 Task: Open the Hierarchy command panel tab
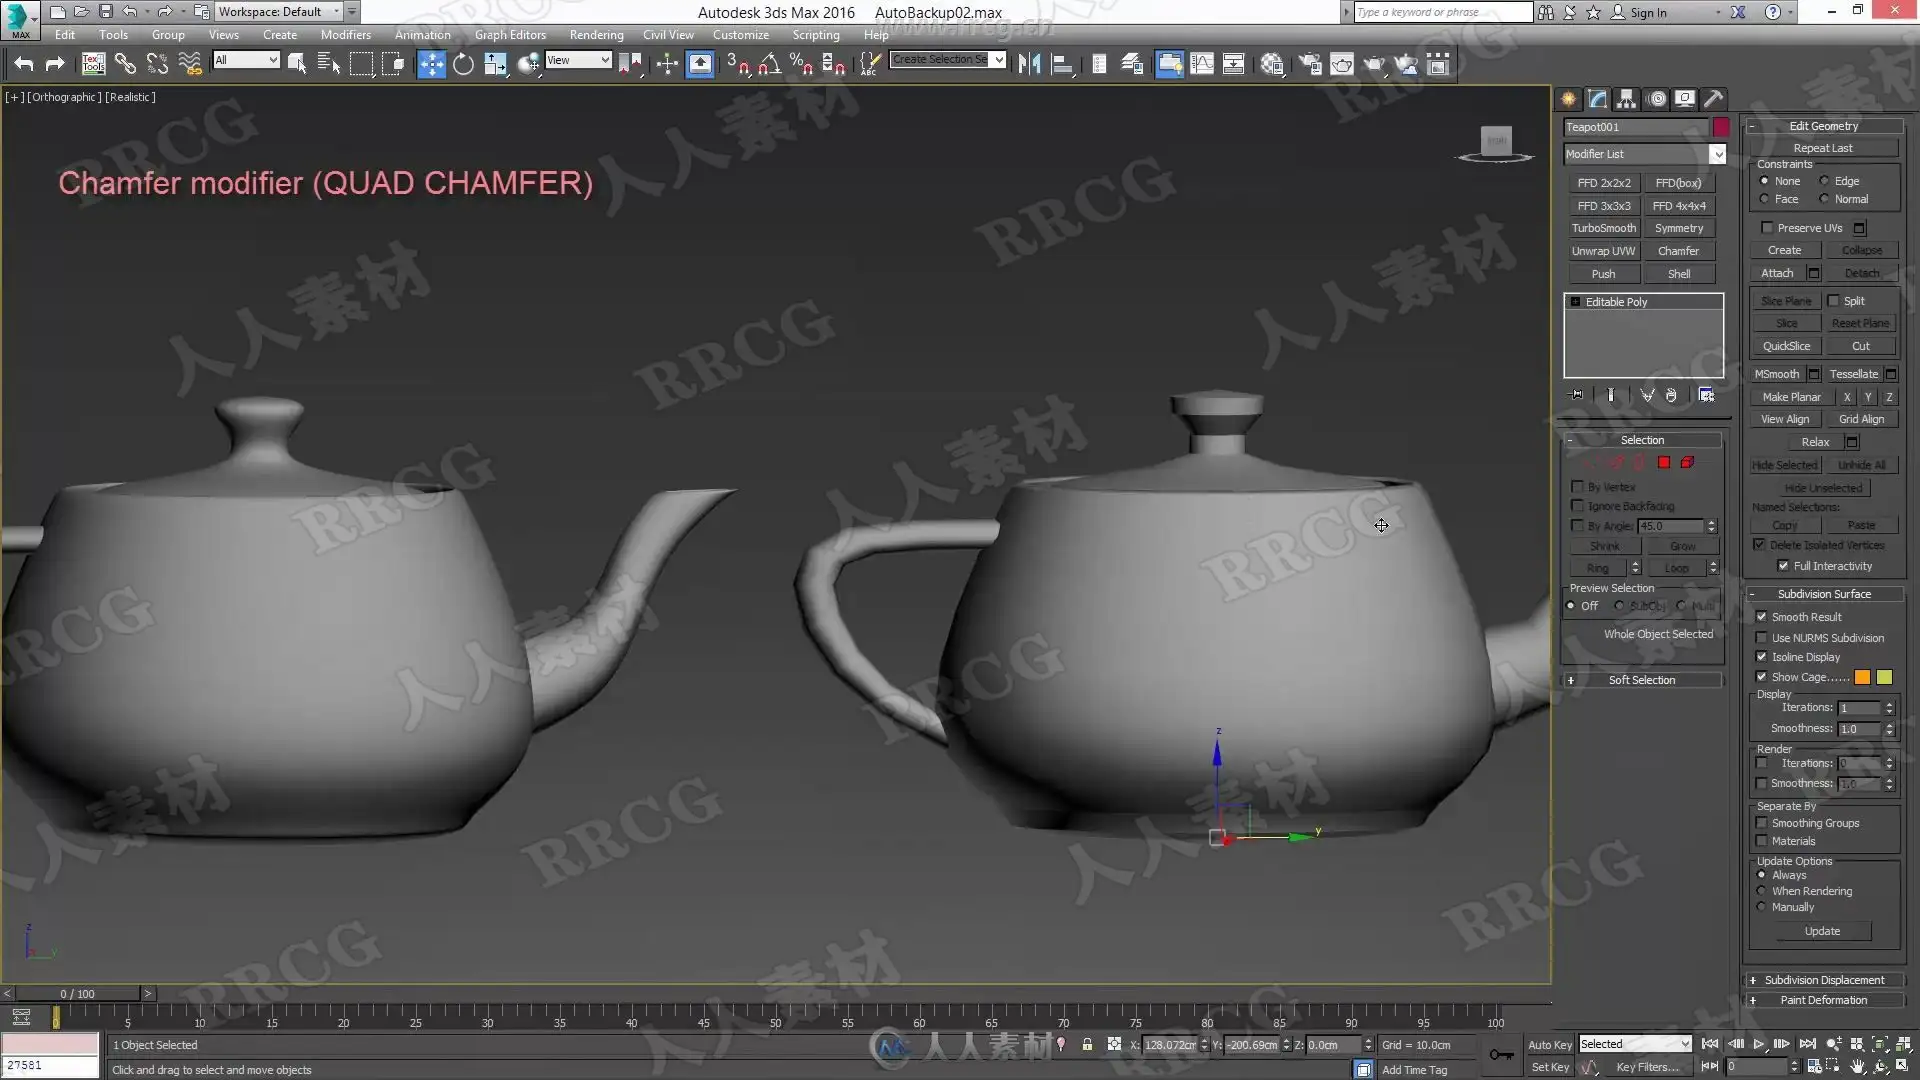point(1626,98)
